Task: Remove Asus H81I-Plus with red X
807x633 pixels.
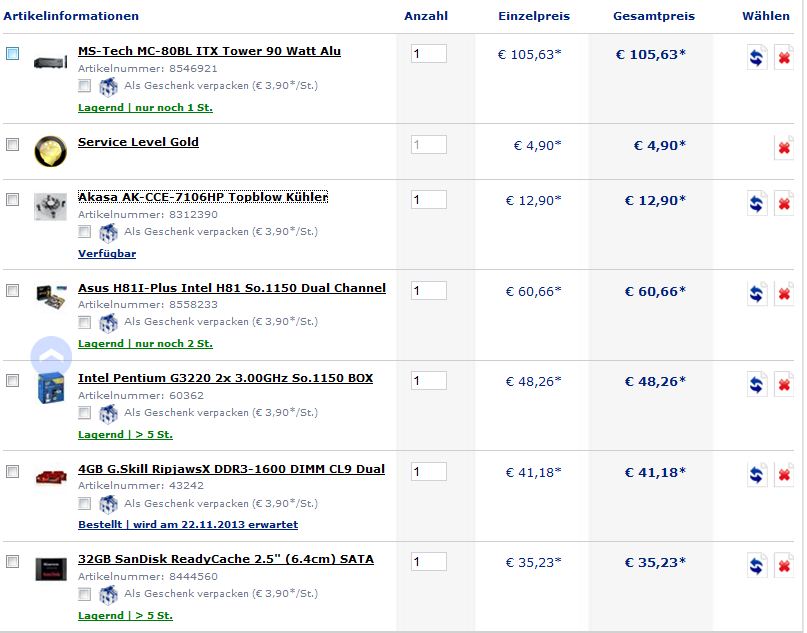Action: point(784,294)
